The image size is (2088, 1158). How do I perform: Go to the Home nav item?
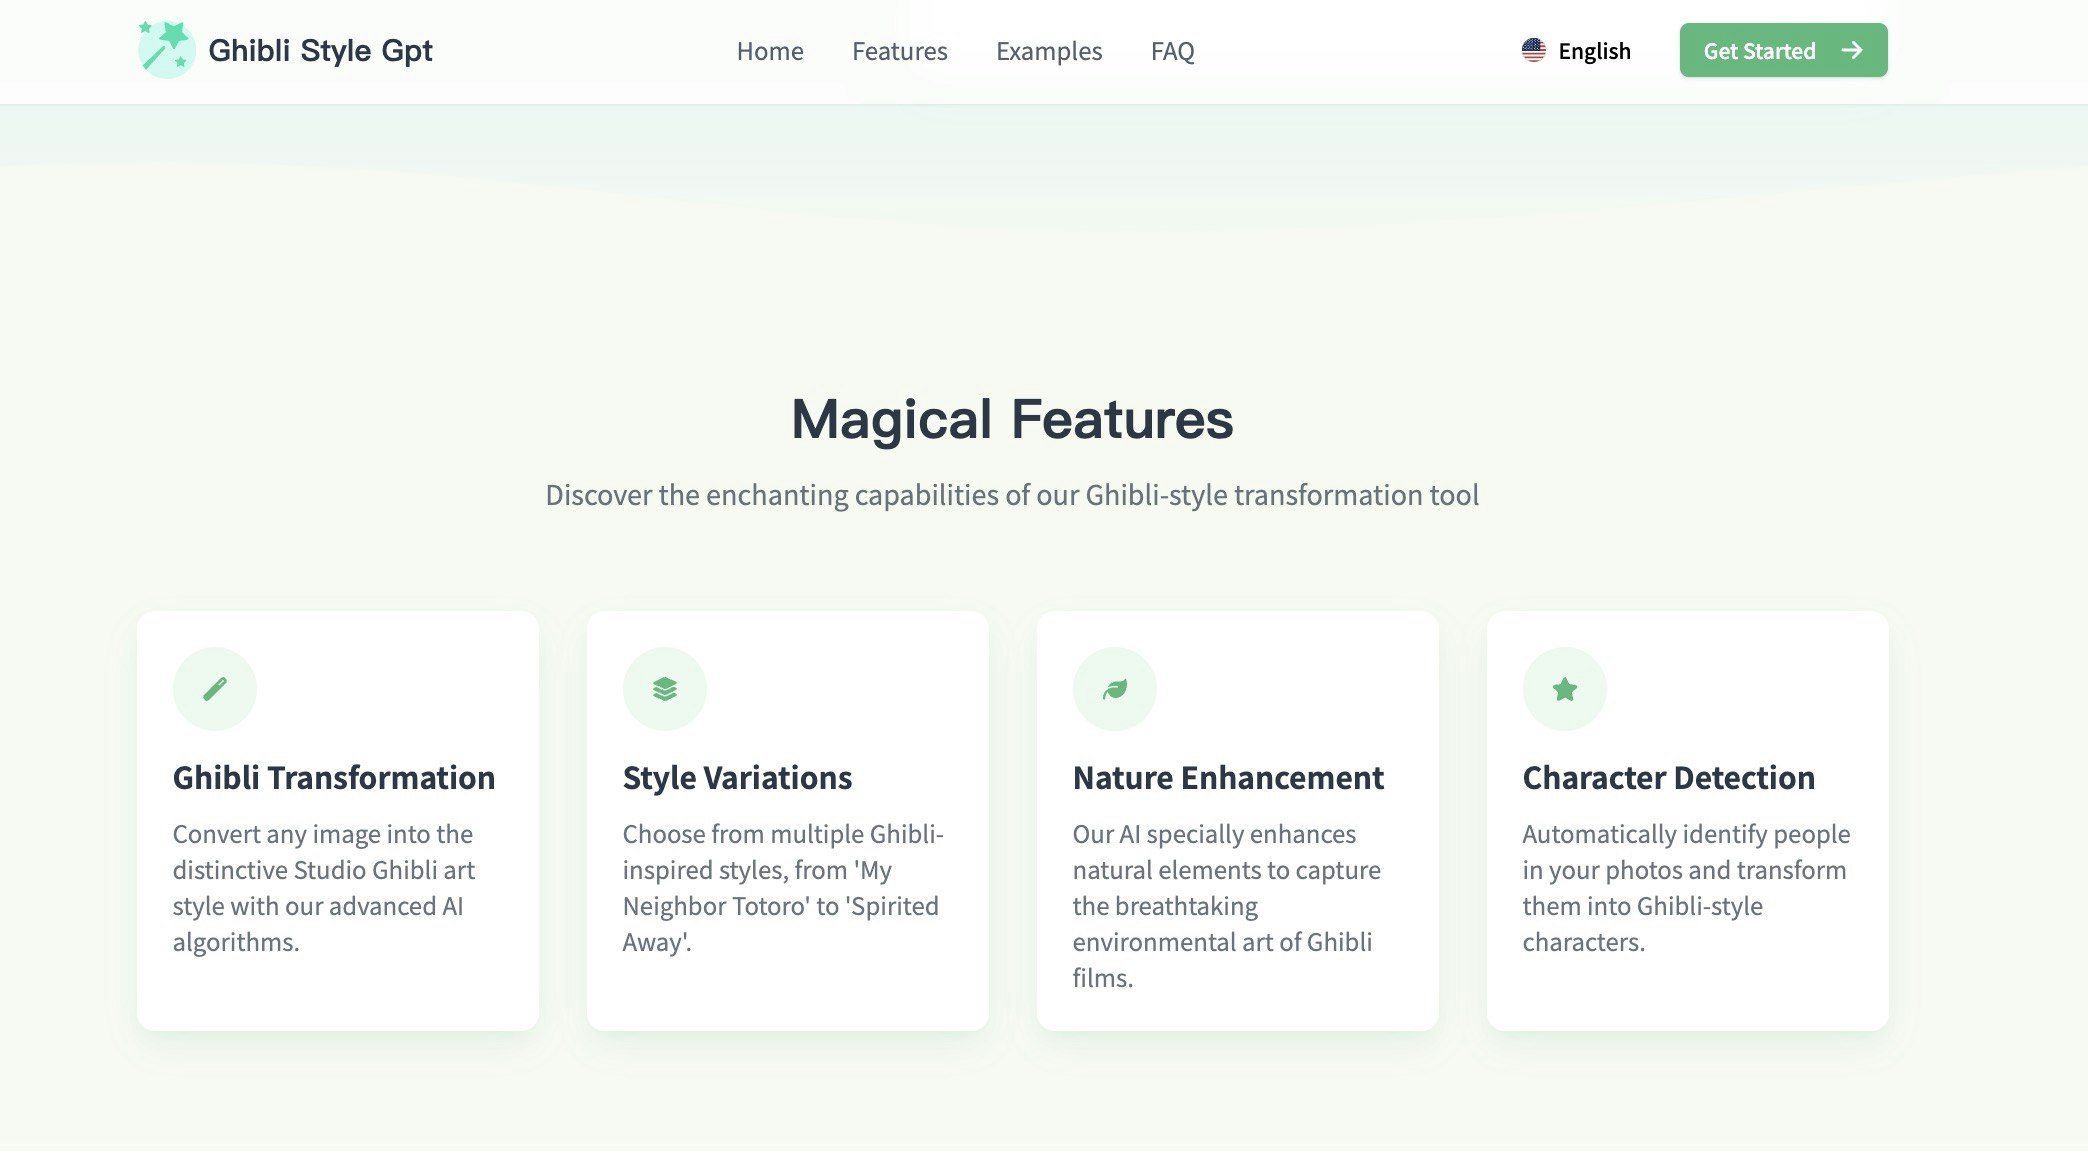click(x=770, y=51)
